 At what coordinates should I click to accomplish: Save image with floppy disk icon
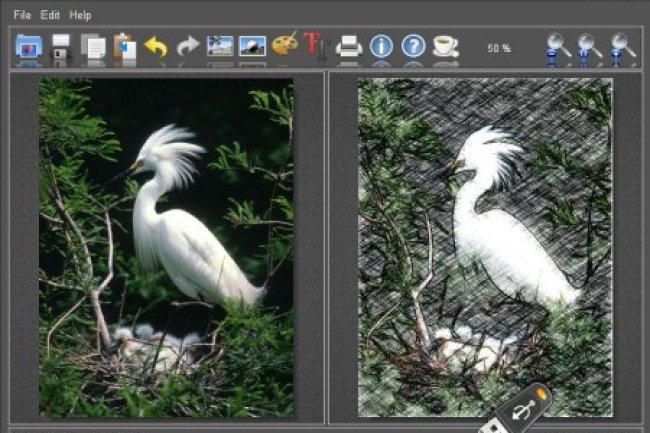(x=61, y=47)
